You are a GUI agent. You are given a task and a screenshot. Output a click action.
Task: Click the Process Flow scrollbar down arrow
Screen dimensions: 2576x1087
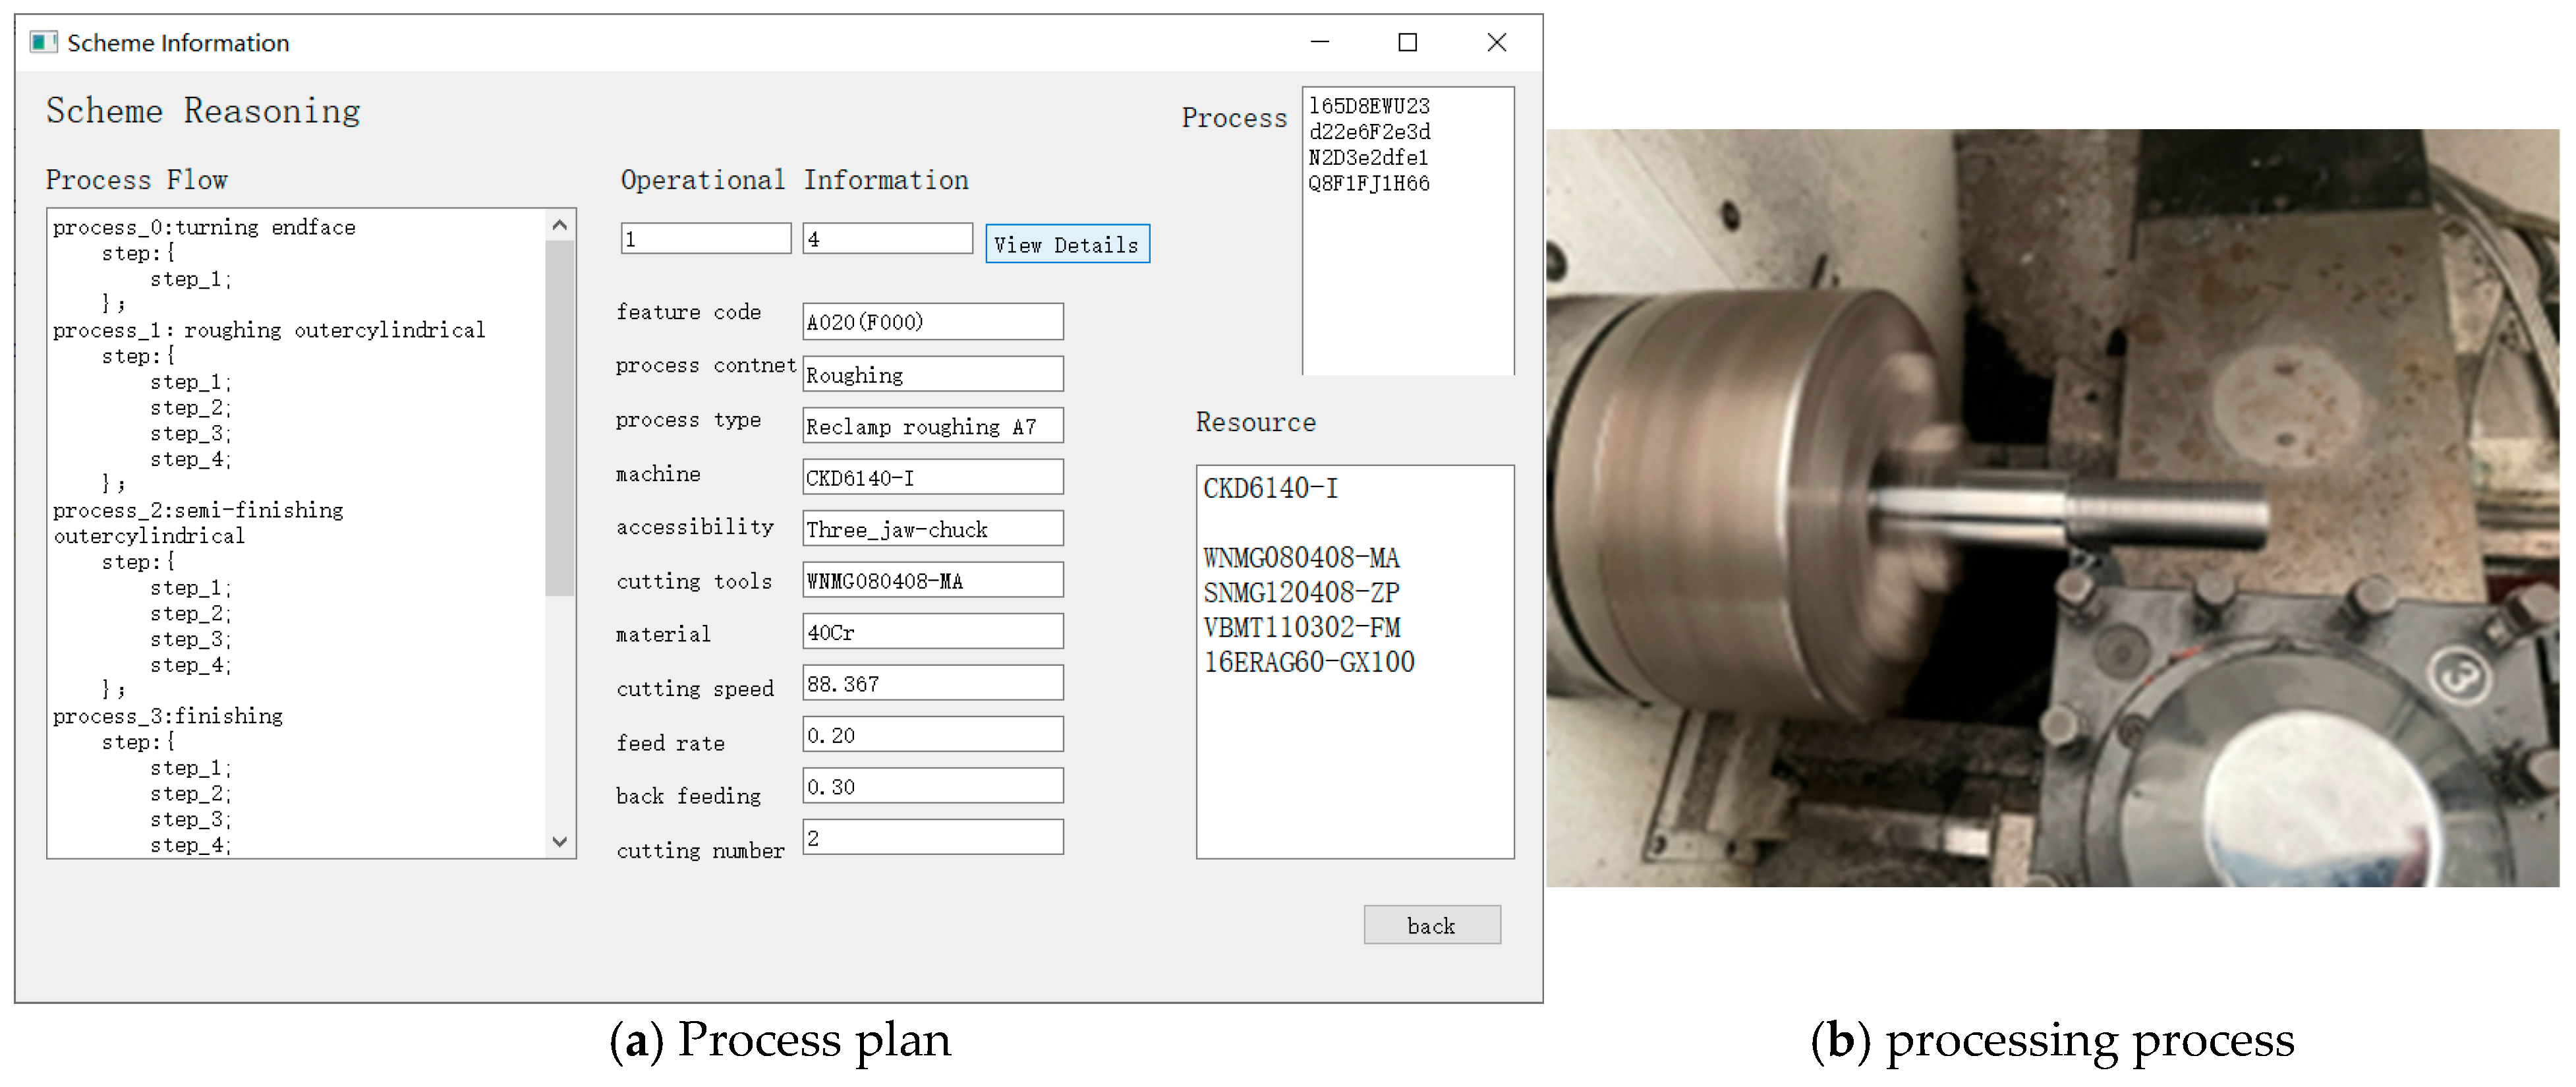(560, 842)
